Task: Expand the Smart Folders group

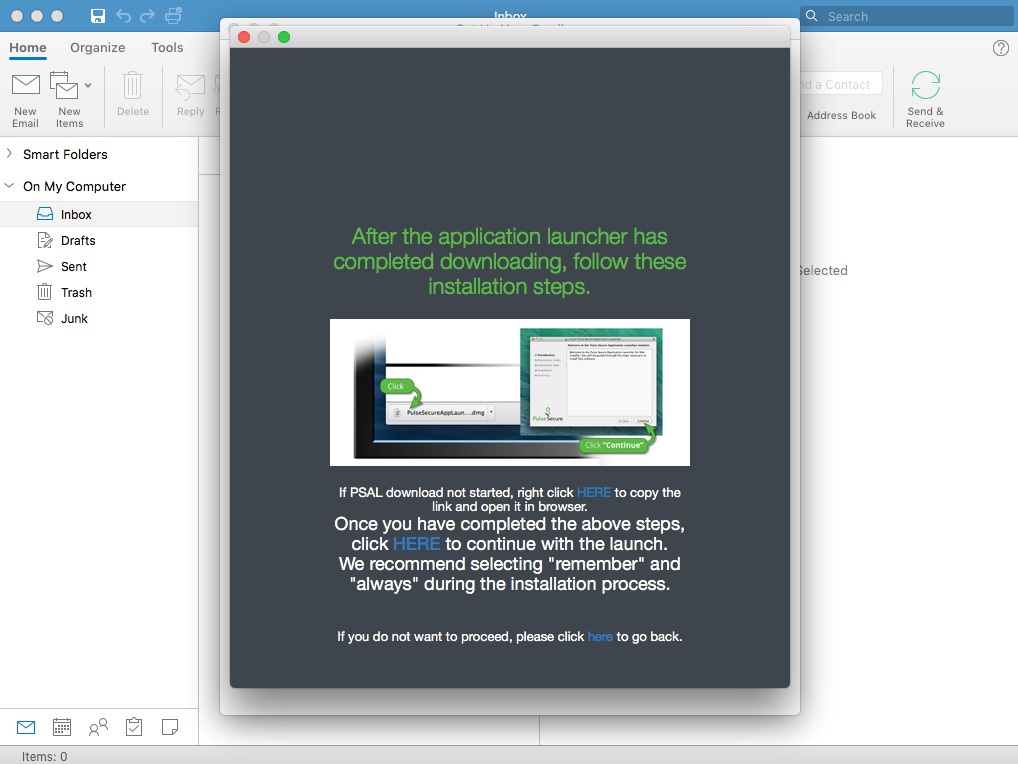Action: click(x=9, y=154)
